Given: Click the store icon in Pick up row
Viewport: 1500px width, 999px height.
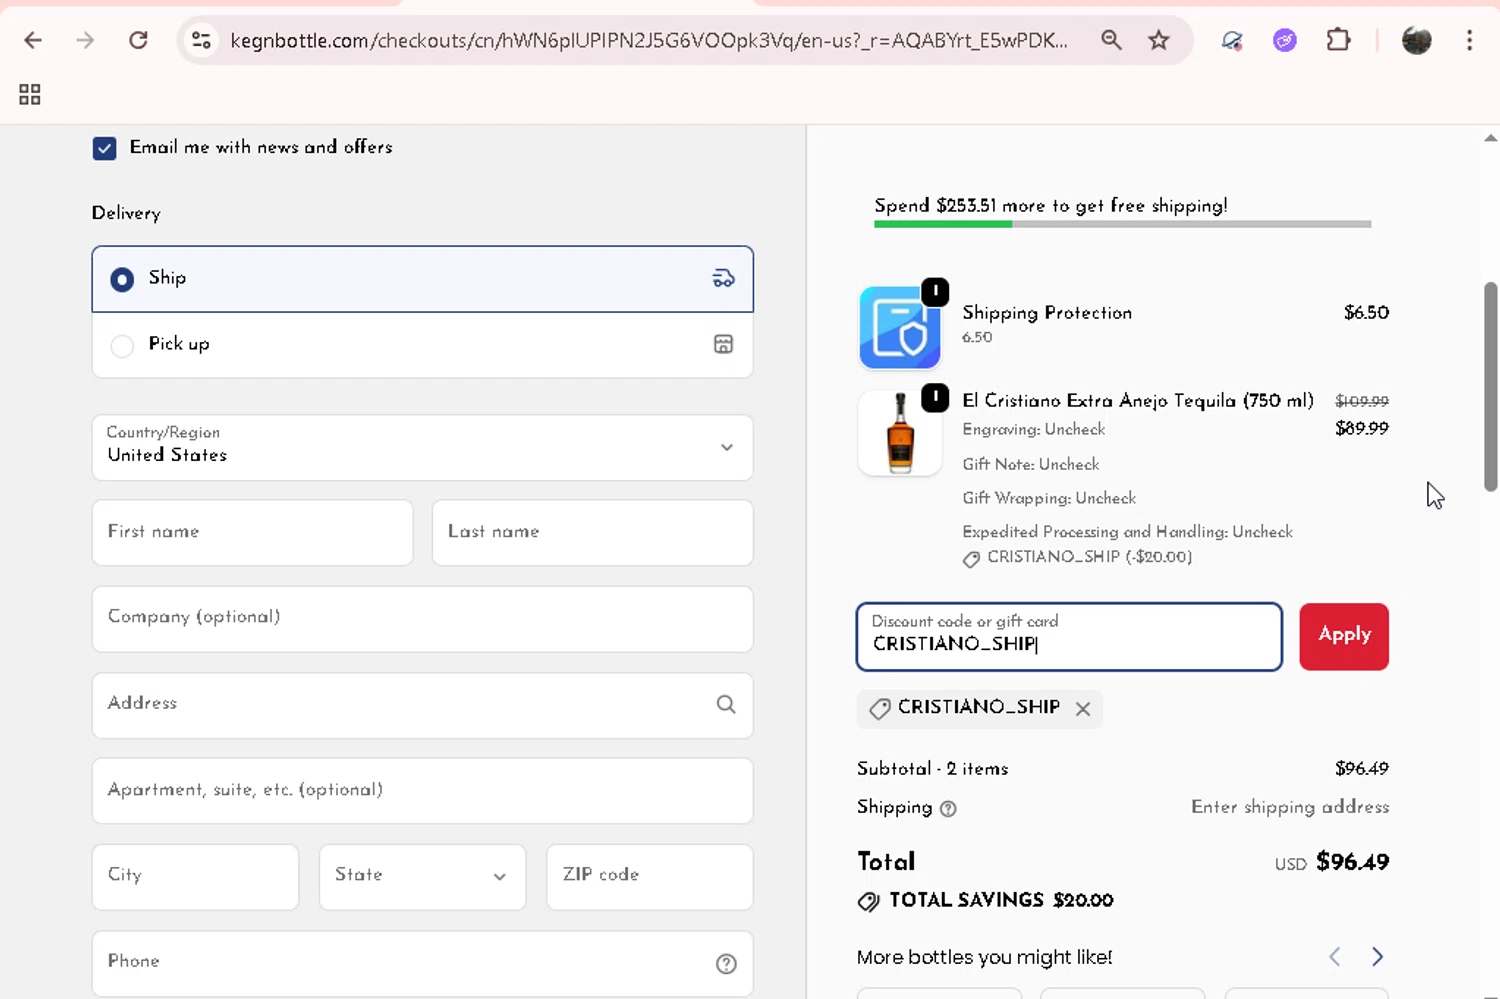Looking at the screenshot, I should pyautogui.click(x=723, y=344).
